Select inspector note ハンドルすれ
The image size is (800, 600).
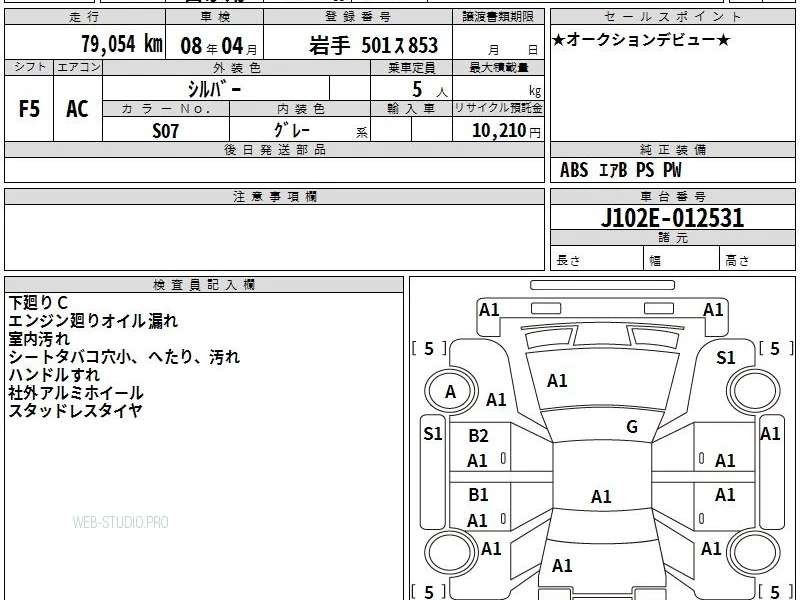tap(54, 374)
